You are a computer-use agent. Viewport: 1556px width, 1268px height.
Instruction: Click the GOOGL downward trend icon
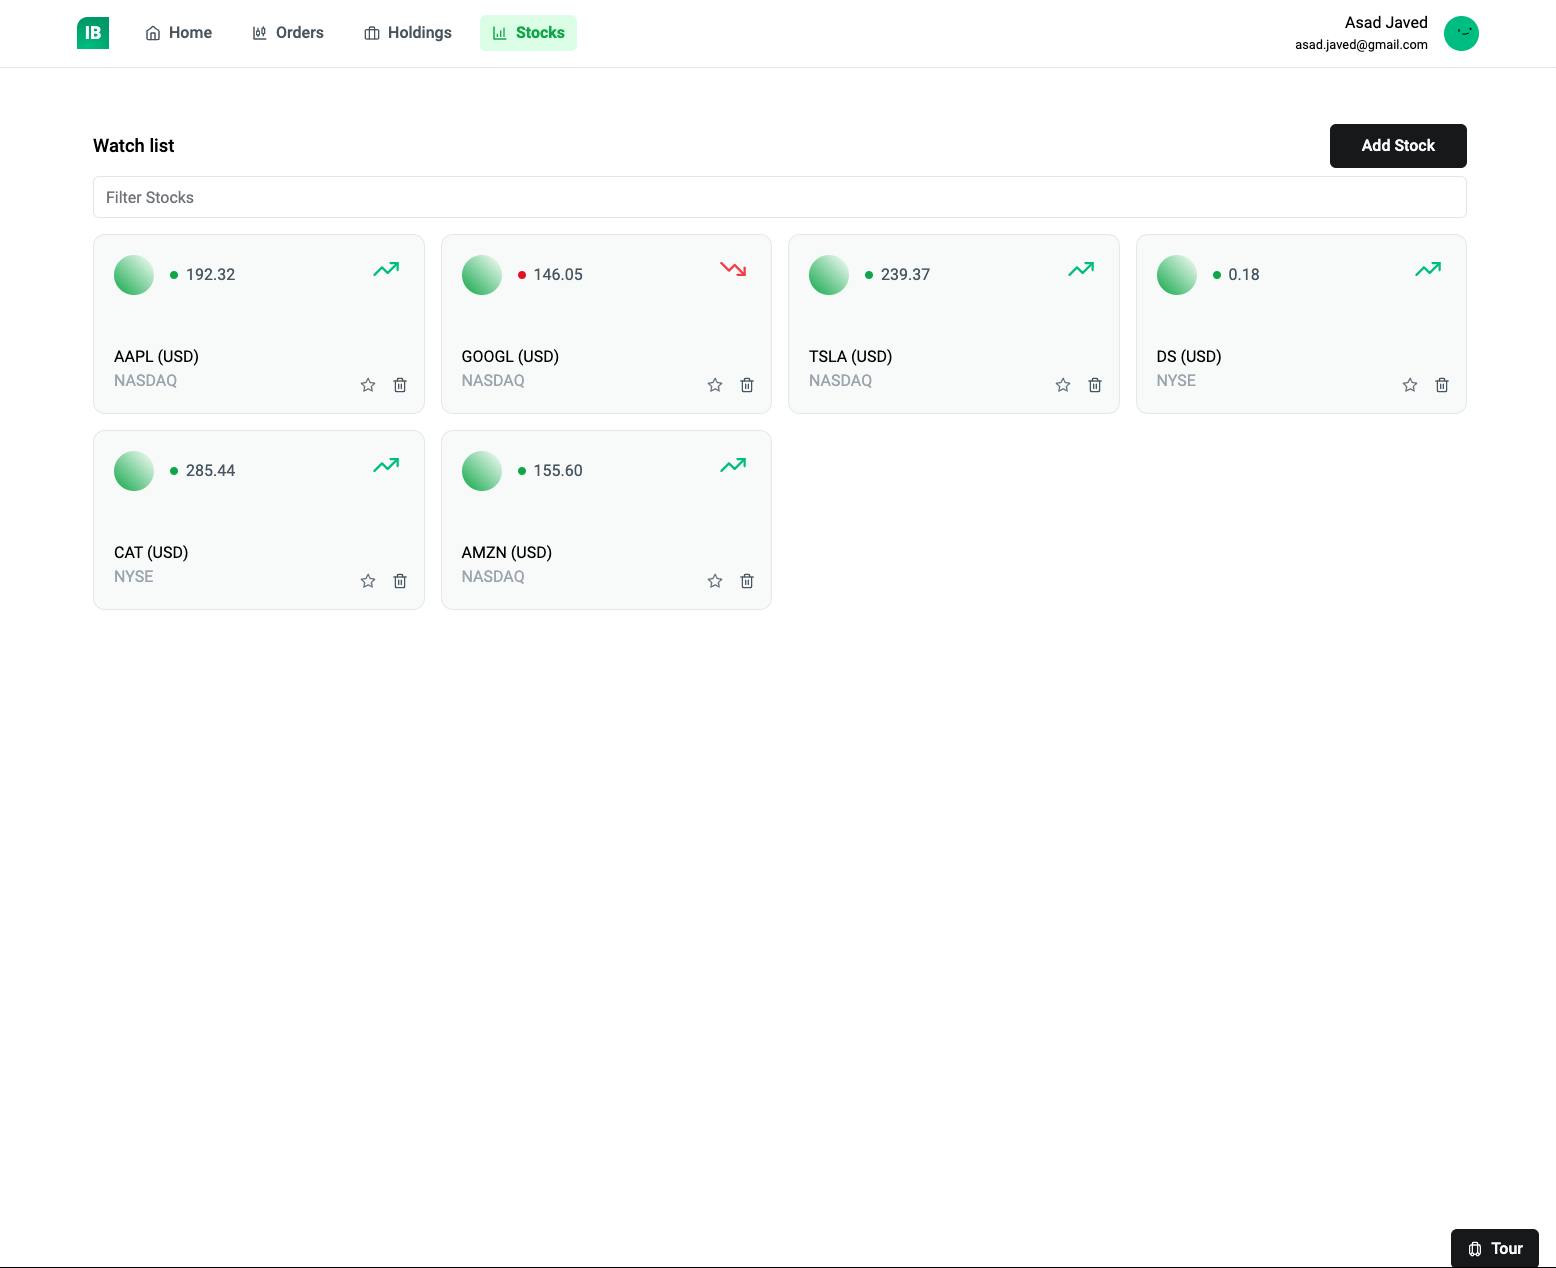pos(733,269)
